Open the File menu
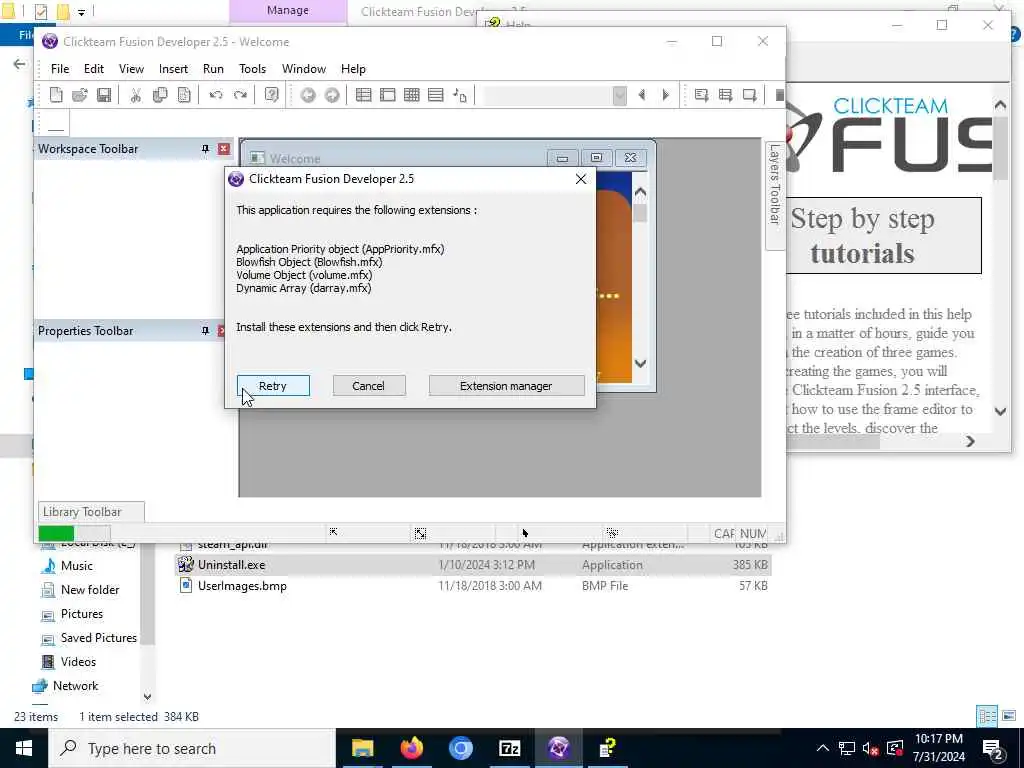1024x768 pixels. pyautogui.click(x=60, y=69)
